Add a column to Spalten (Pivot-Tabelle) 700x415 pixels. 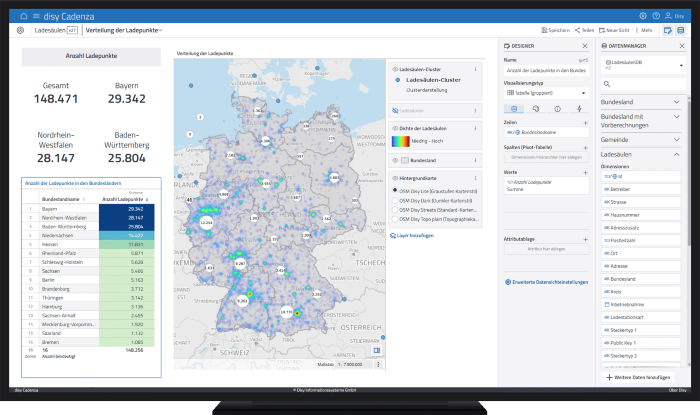point(585,147)
